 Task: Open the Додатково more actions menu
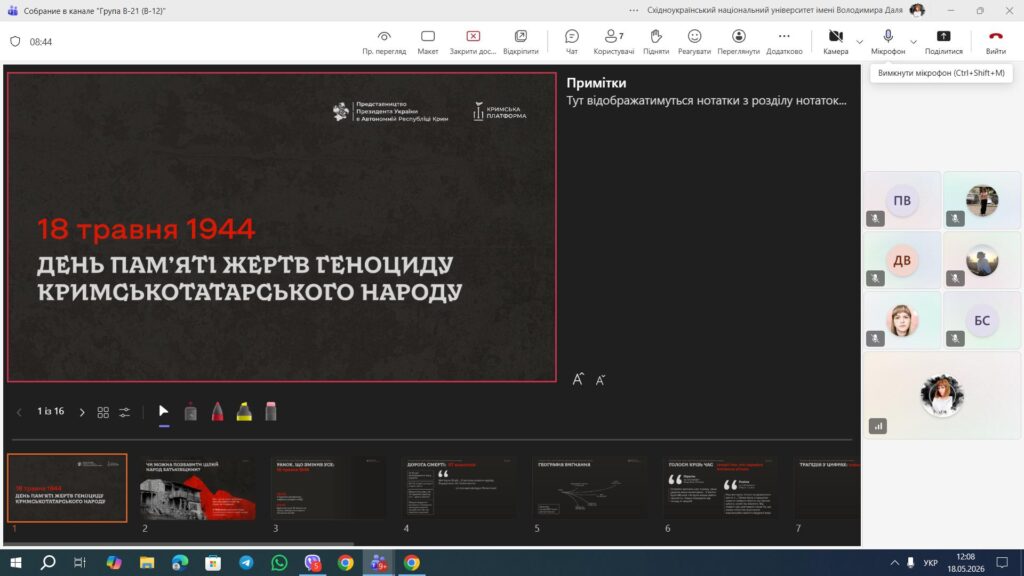[x=784, y=42]
